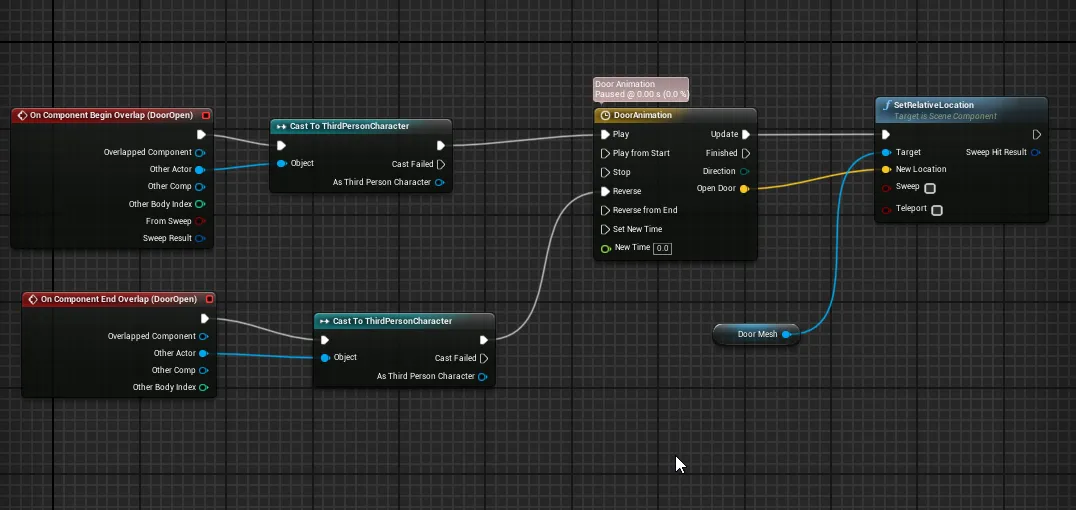Click the red Sweep input pin on SetRelativeLocation
This screenshot has width=1076, height=510.
tap(886, 187)
